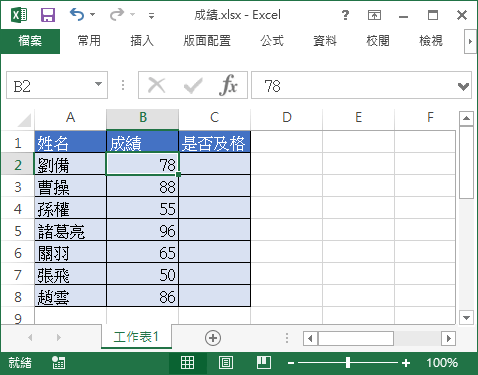Image resolution: width=478 pixels, height=375 pixels.
Task: Open the Insert Function fx button
Action: (x=228, y=85)
